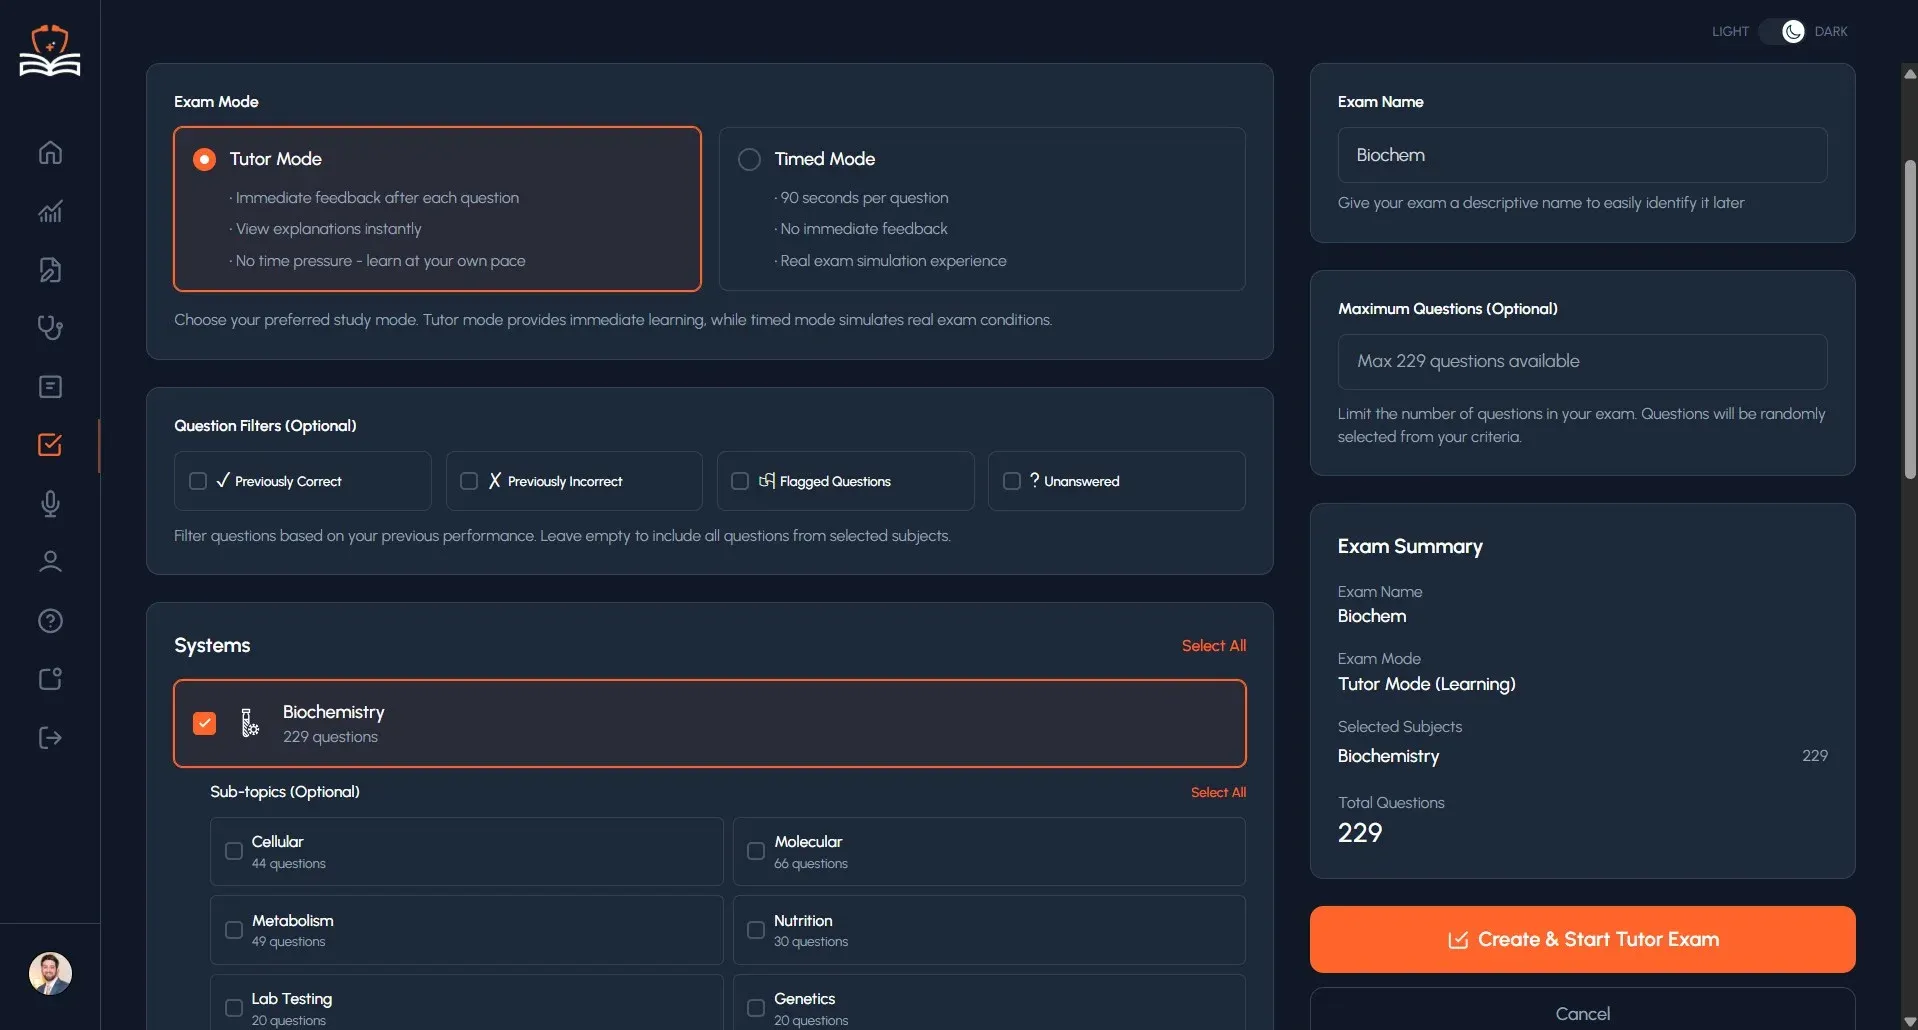
Task: Check the Molecular sub-topic checkbox
Action: click(x=755, y=850)
